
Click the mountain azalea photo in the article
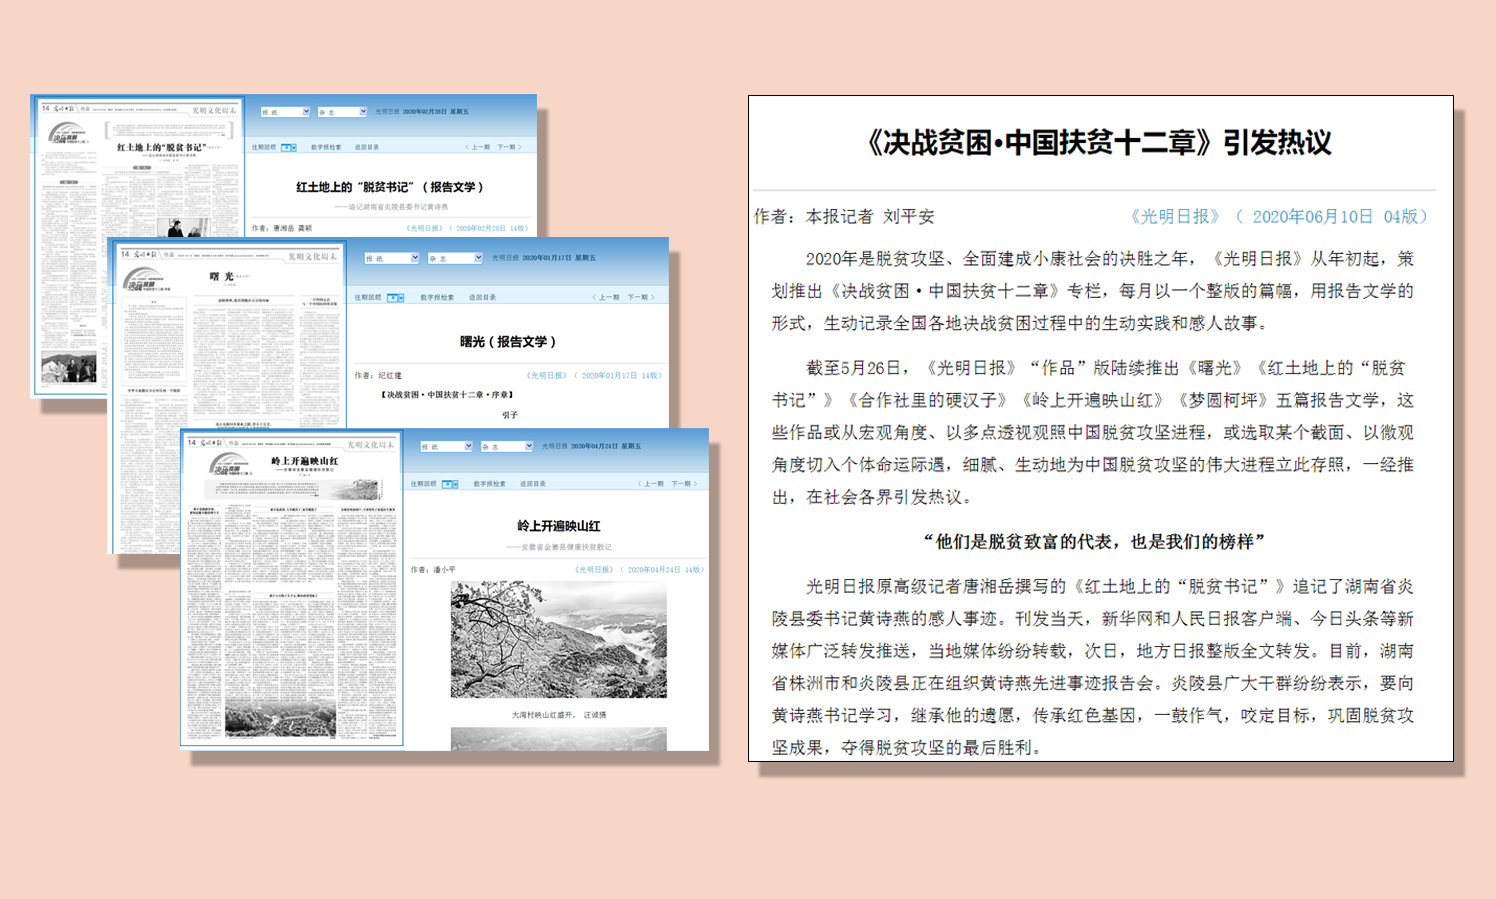(558, 640)
